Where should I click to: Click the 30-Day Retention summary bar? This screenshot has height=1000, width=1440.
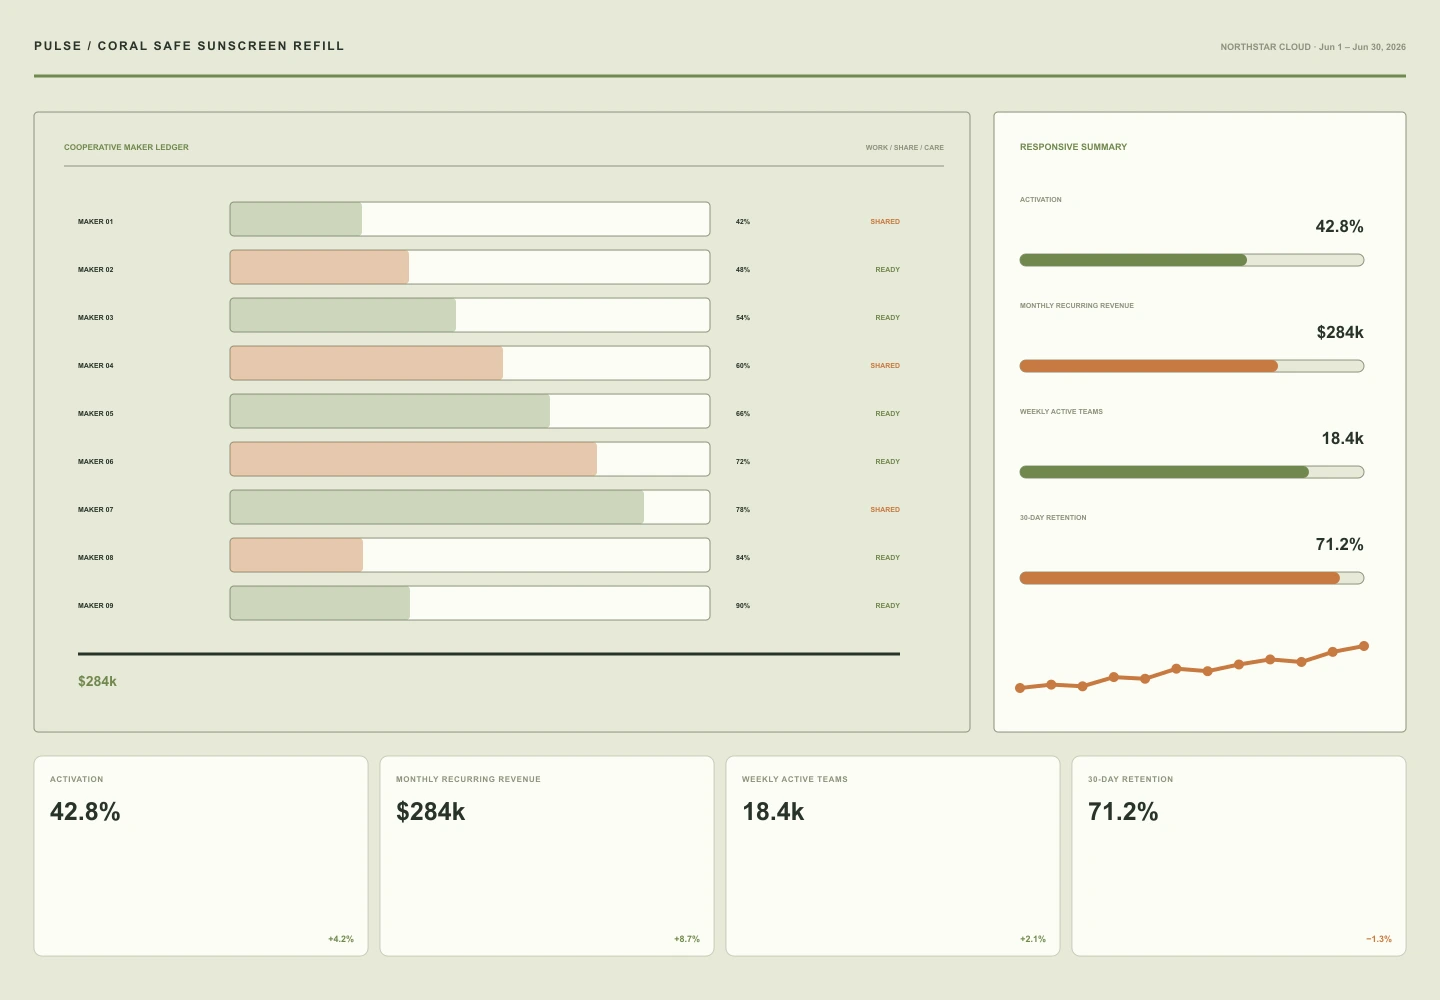pos(1192,578)
